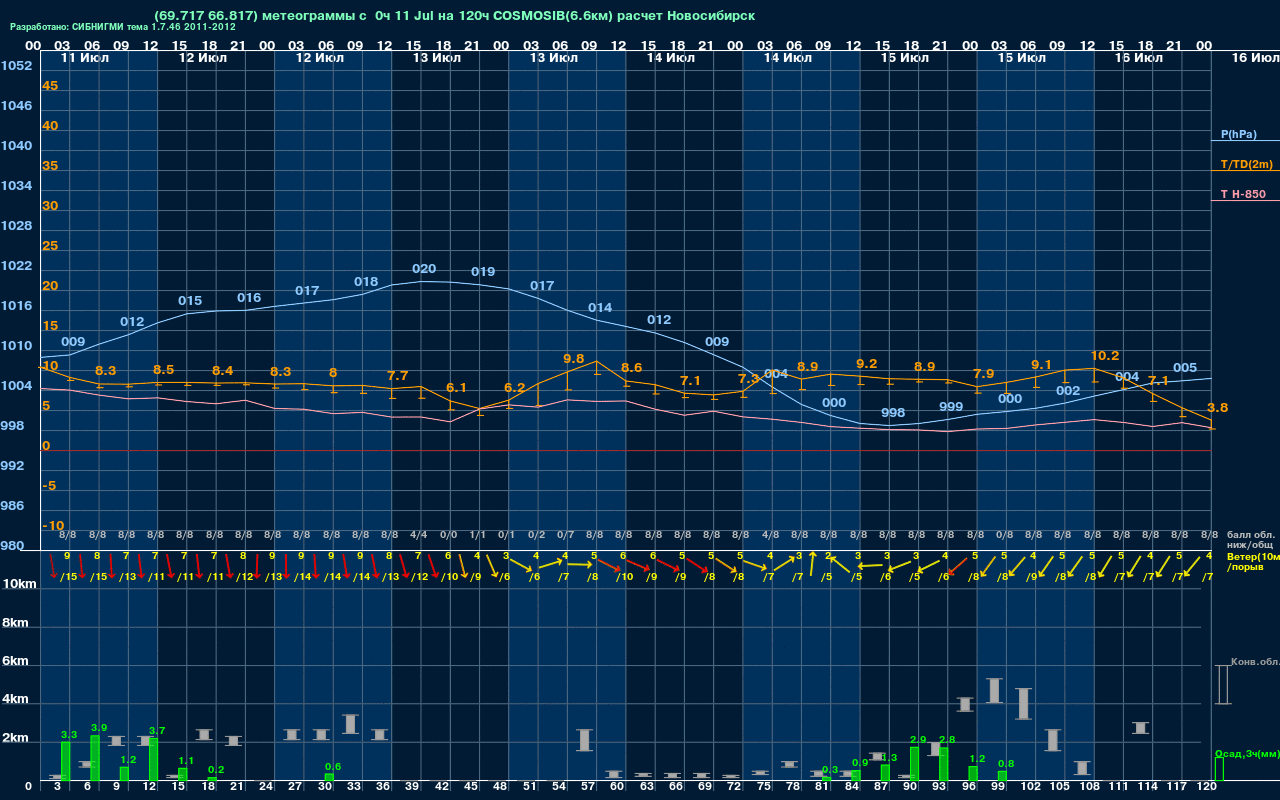Click the 7.9 temperature value
The image size is (1280, 800).
984,374
